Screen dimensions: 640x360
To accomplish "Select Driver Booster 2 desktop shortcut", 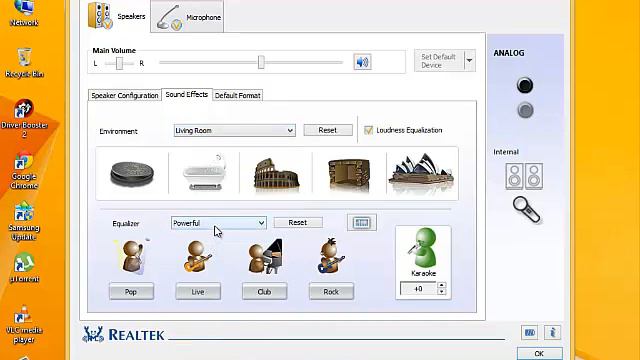I will (24, 118).
